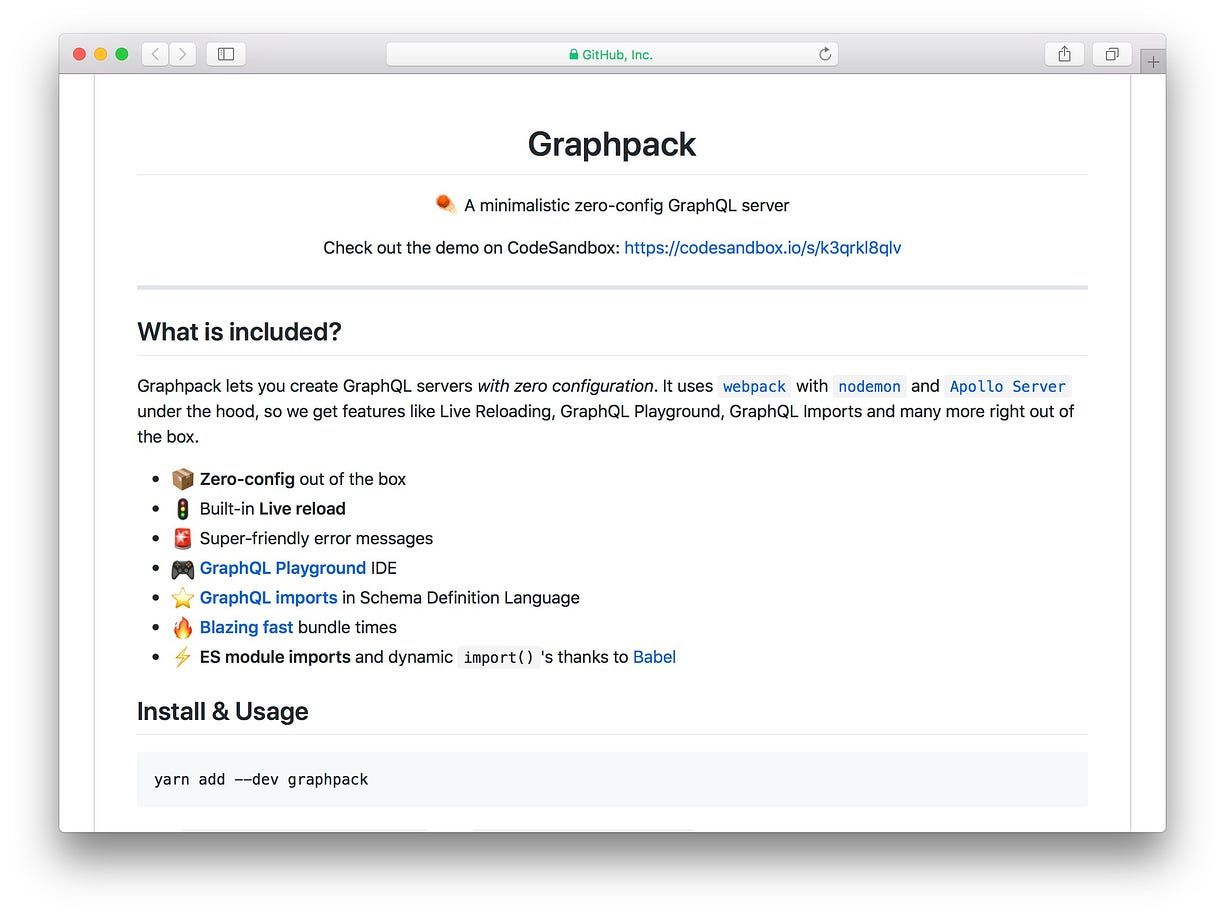Click the lightning emoji beside ES module imports
This screenshot has height=917, width=1225.
[182, 657]
